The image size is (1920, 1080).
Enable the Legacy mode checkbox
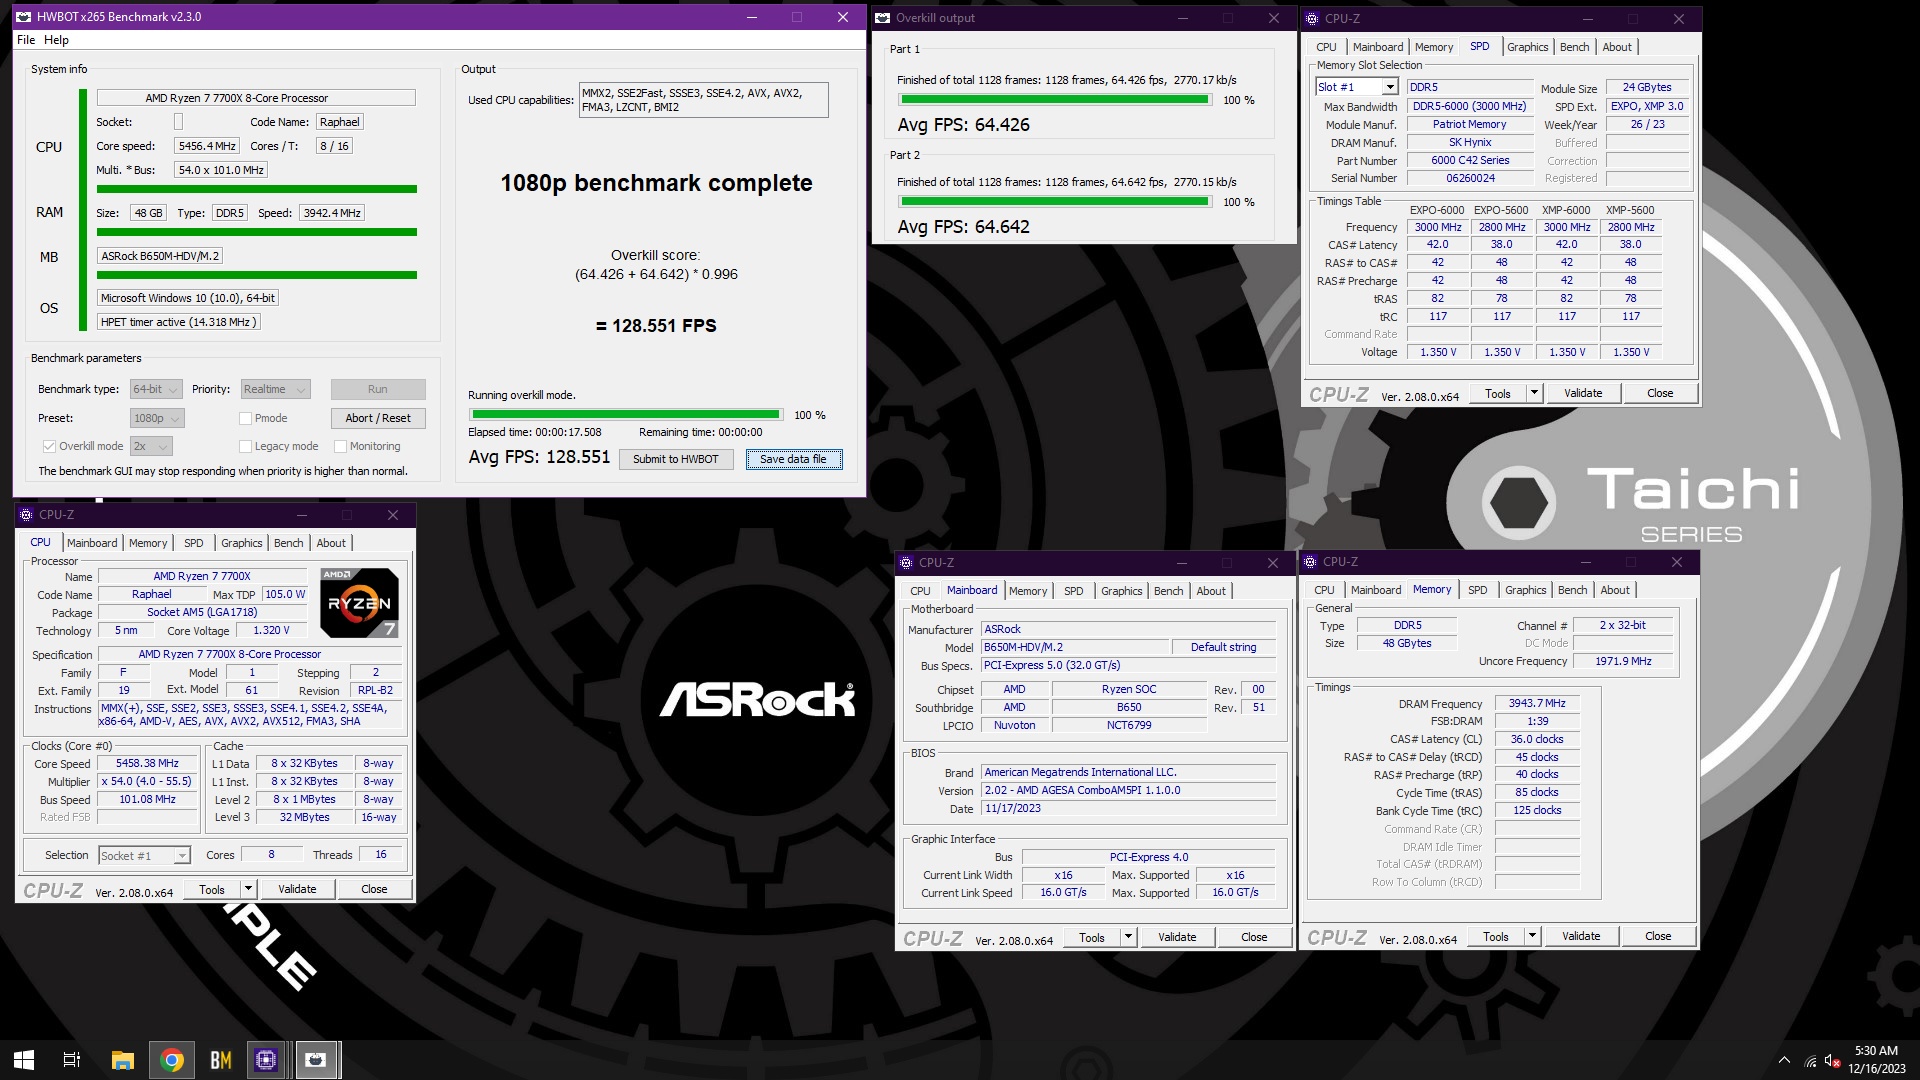pyautogui.click(x=245, y=446)
